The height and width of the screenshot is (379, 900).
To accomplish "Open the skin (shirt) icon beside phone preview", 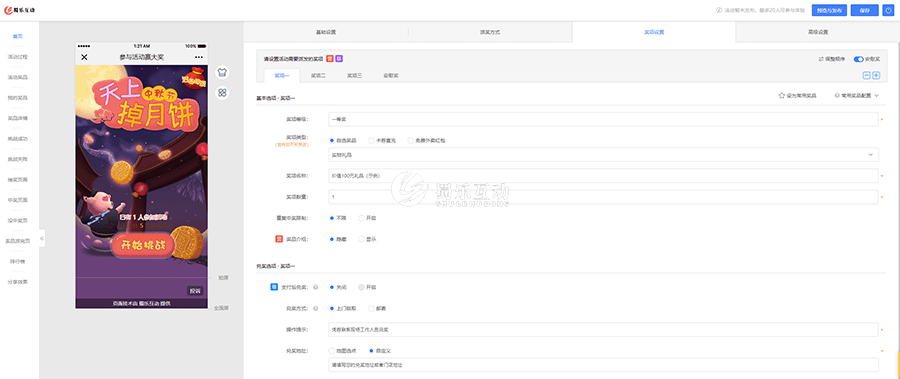I will tap(223, 72).
